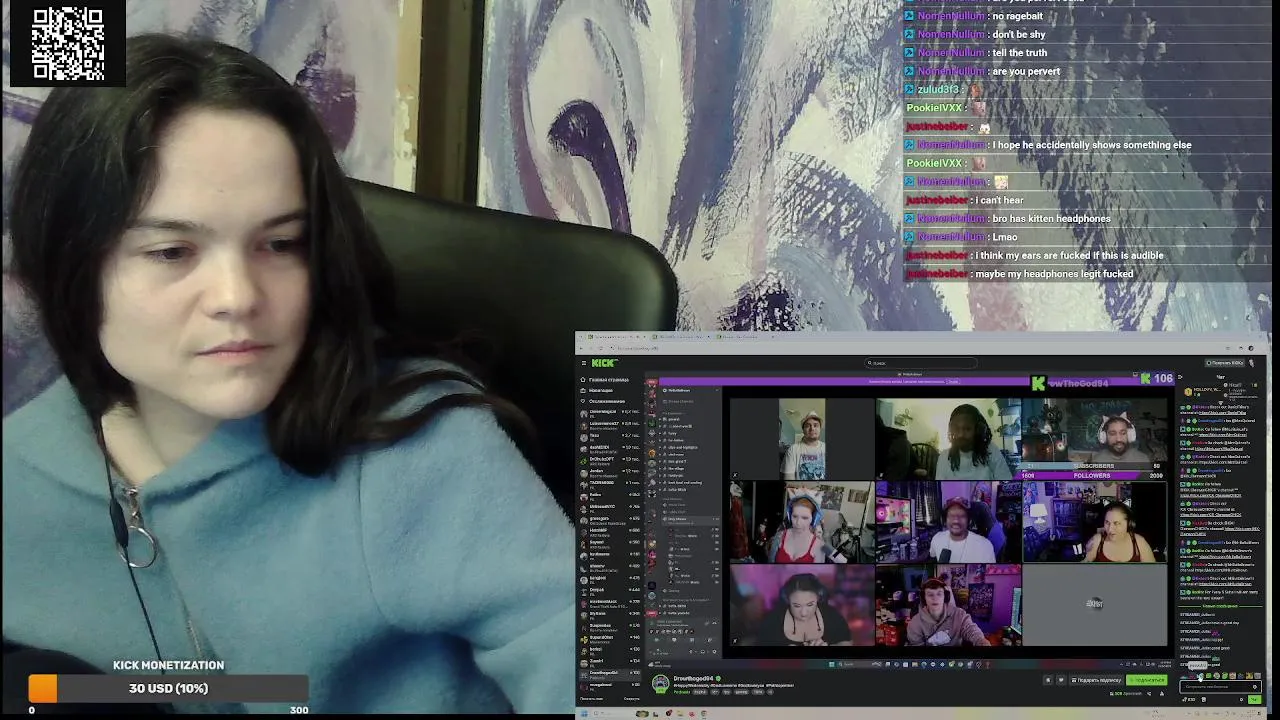
Task: Click the green KICK logo in the browser
Action: (604, 363)
